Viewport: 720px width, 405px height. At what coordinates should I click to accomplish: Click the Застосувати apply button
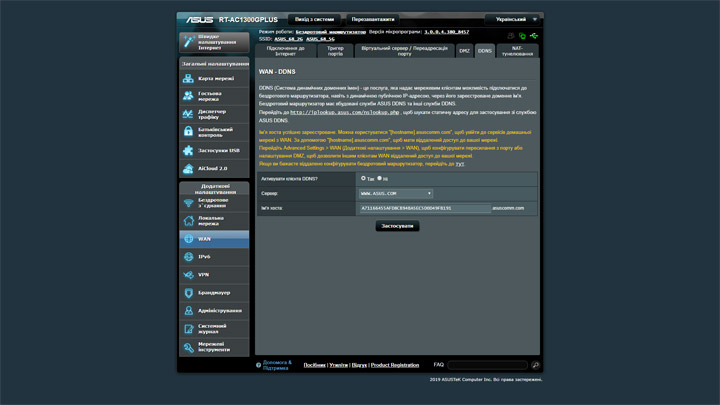[397, 226]
